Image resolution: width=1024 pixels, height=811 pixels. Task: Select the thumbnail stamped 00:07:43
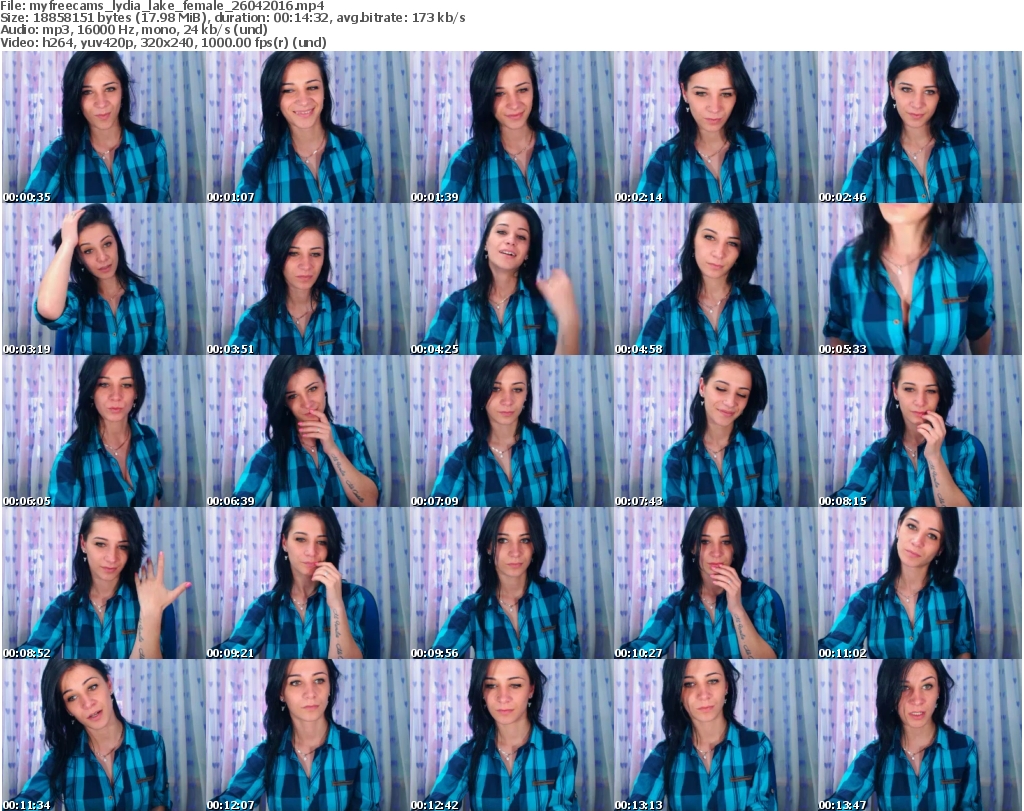(x=715, y=431)
